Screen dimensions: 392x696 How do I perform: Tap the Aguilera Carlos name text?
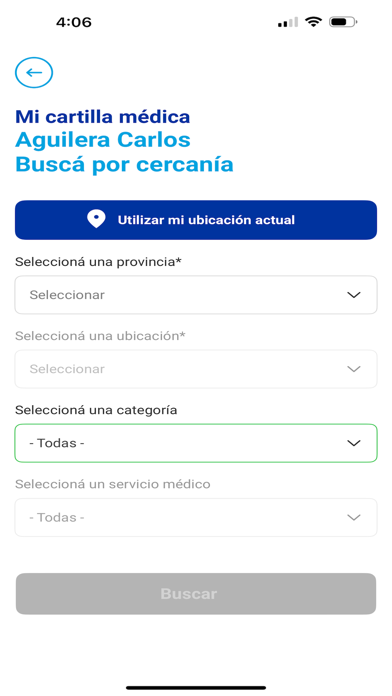click(x=103, y=140)
